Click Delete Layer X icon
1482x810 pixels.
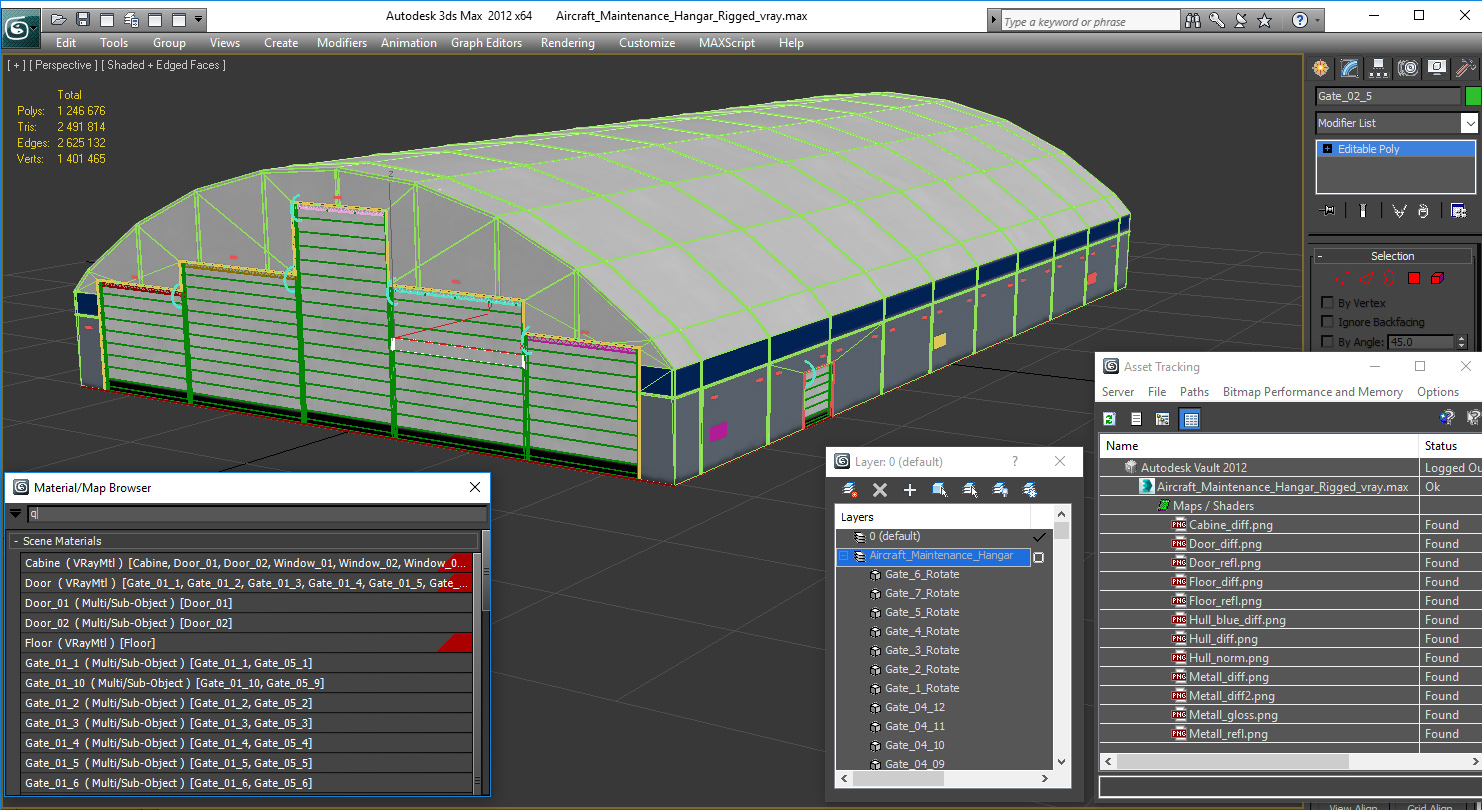(880, 490)
